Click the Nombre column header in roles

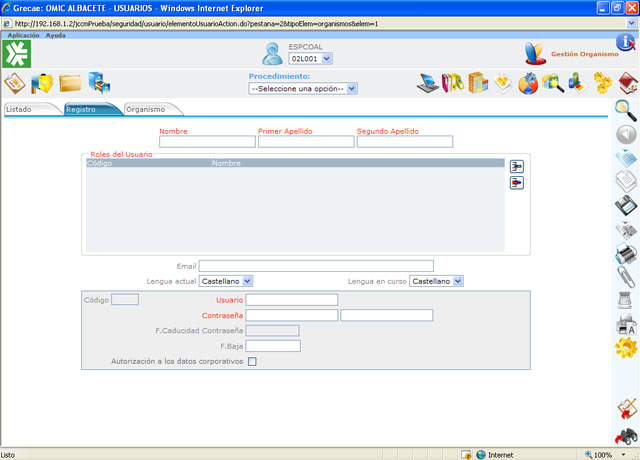point(226,163)
